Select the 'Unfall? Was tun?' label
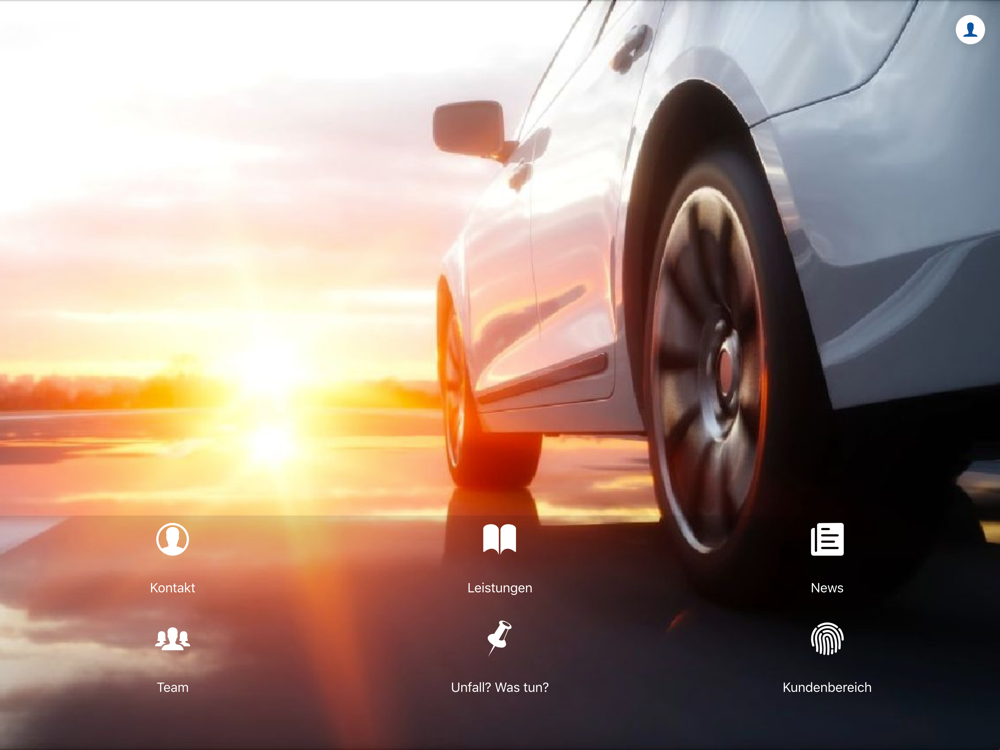1000x750 pixels. coord(499,688)
